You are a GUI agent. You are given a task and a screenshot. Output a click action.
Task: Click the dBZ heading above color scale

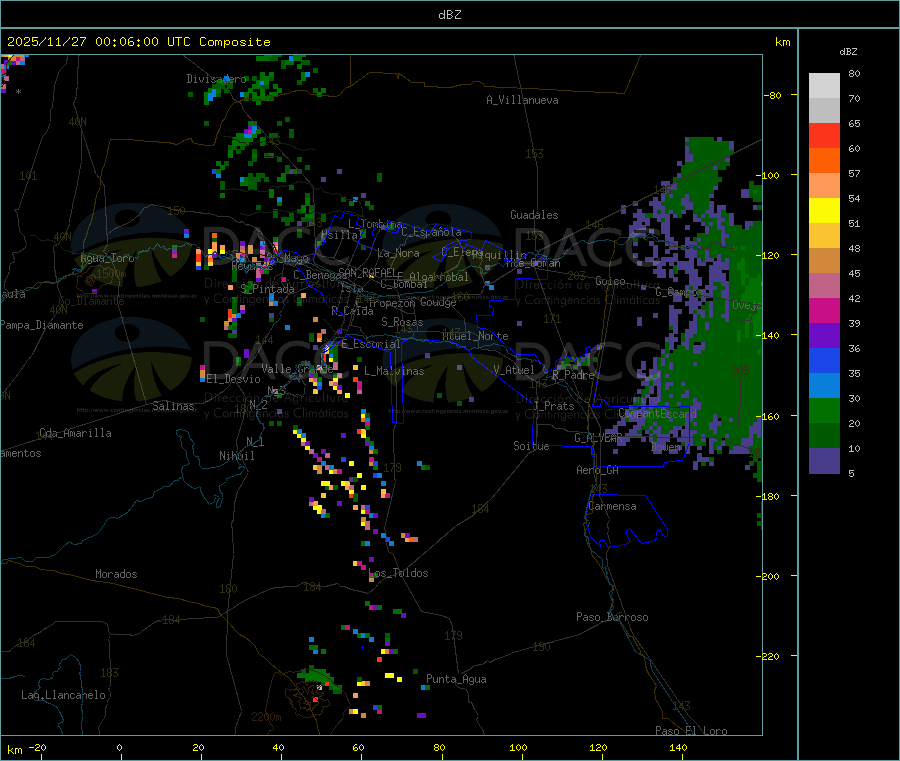[848, 52]
